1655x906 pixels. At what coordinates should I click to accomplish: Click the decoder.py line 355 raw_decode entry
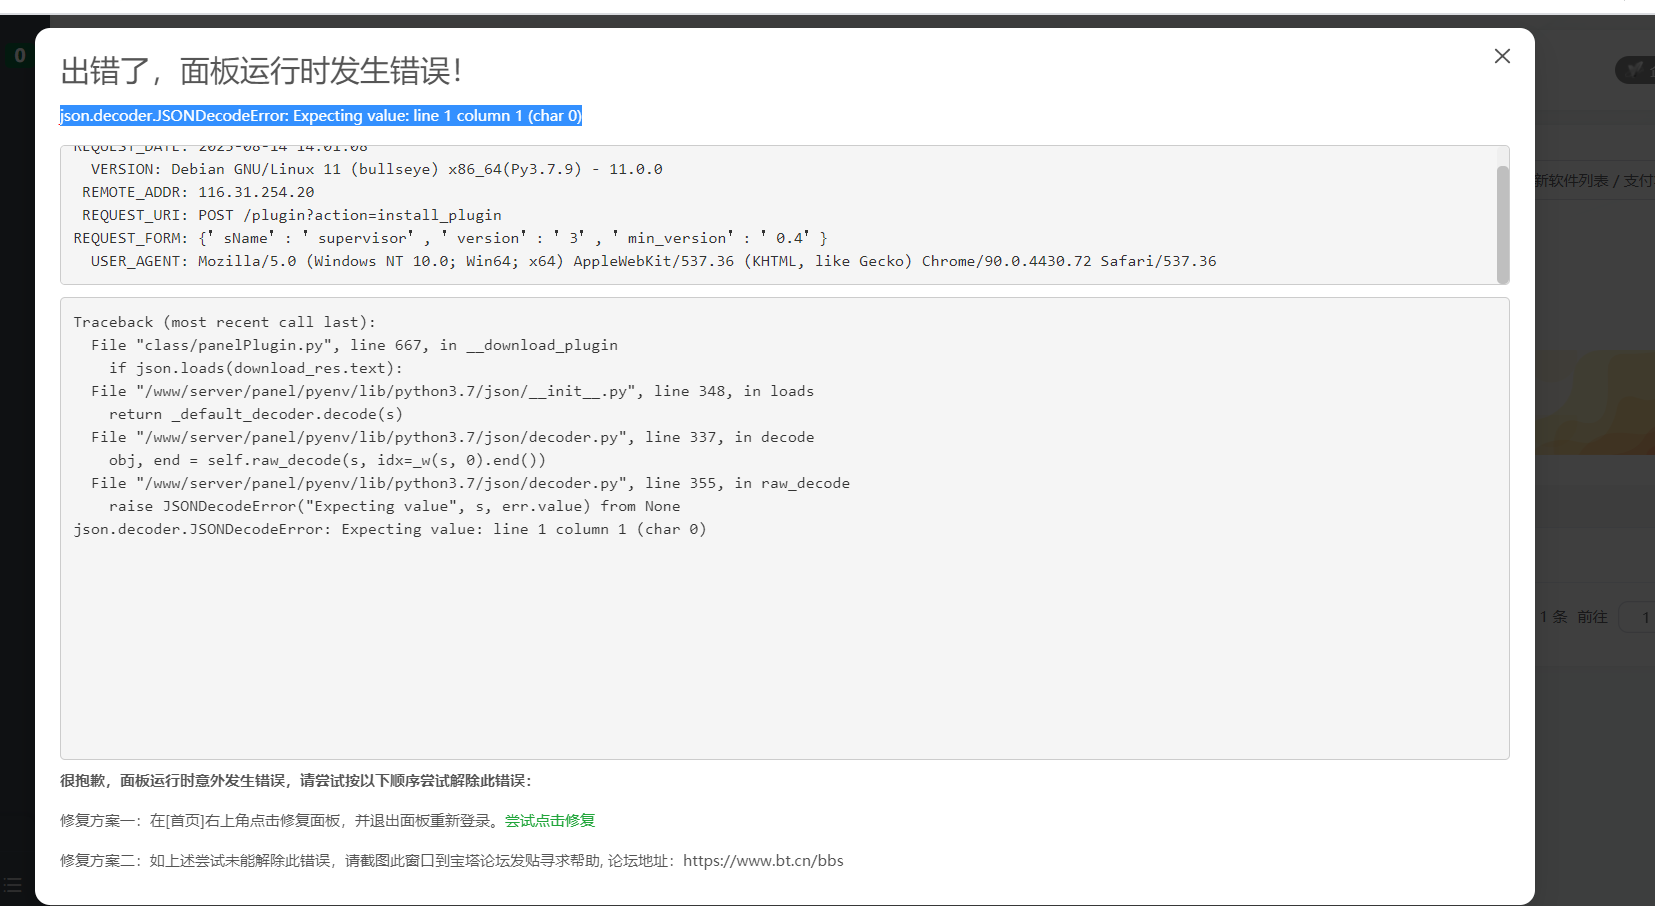(x=471, y=483)
